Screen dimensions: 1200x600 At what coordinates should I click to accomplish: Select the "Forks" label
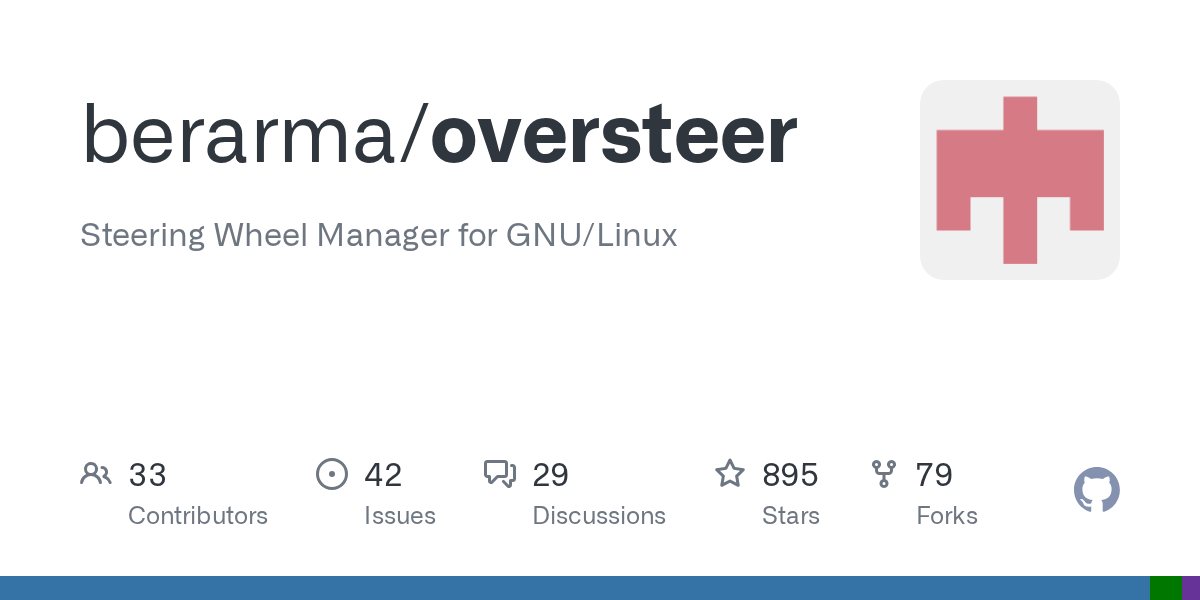pos(946,516)
